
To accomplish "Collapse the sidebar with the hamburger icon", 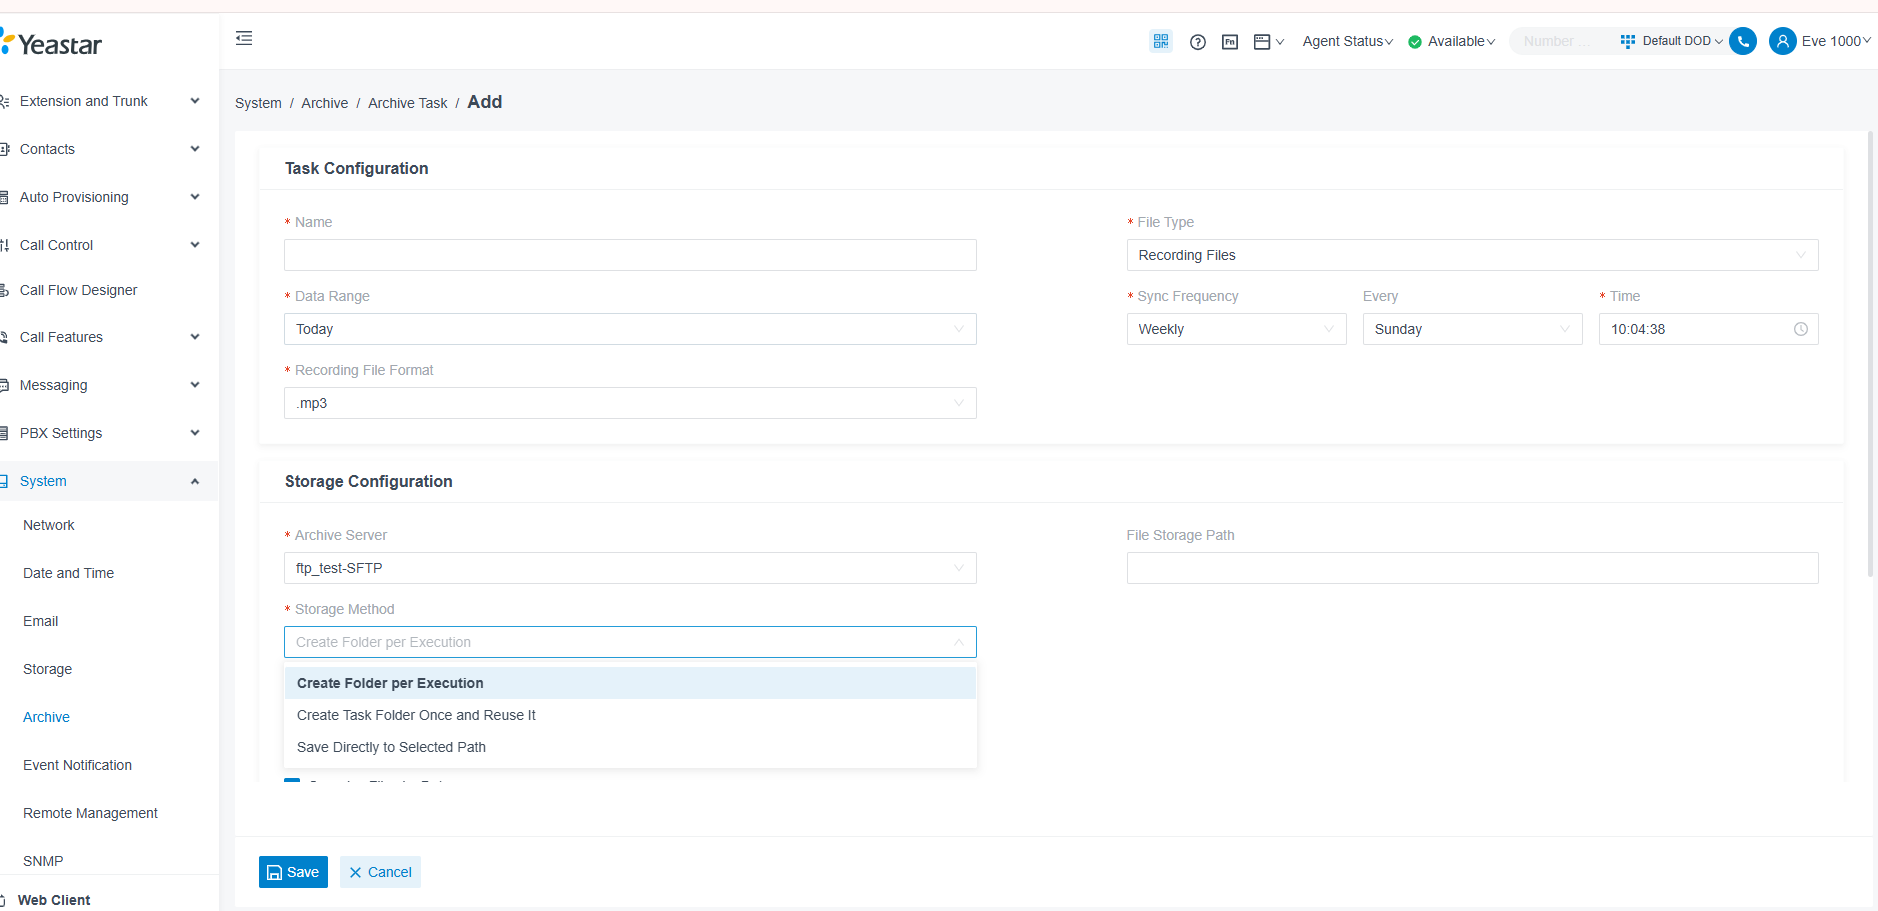I will pyautogui.click(x=244, y=37).
